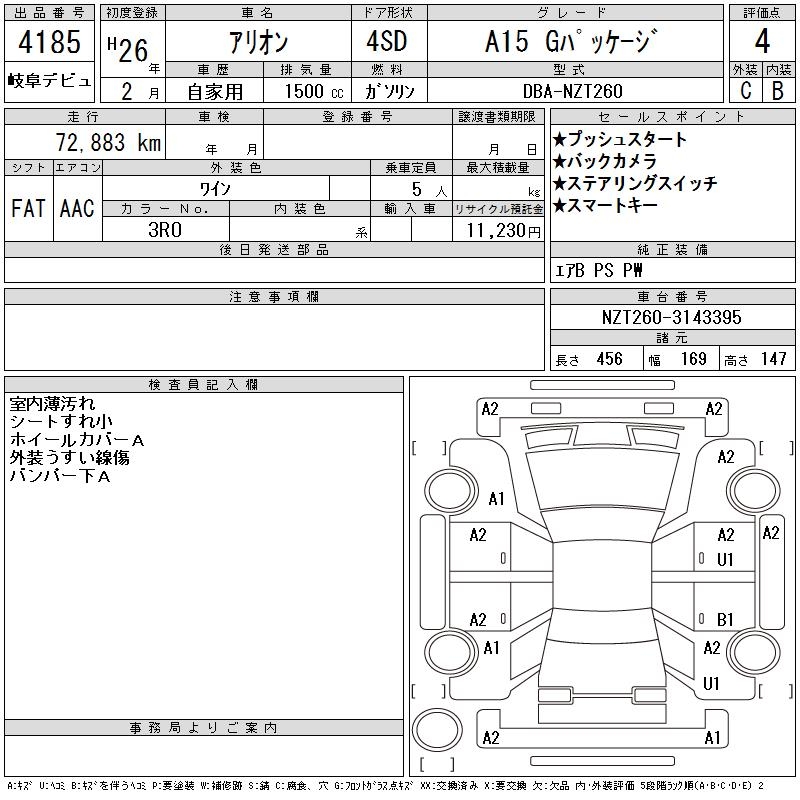The image size is (800, 800).
Task: Click the overall evaluation score 4
Action: click(762, 41)
